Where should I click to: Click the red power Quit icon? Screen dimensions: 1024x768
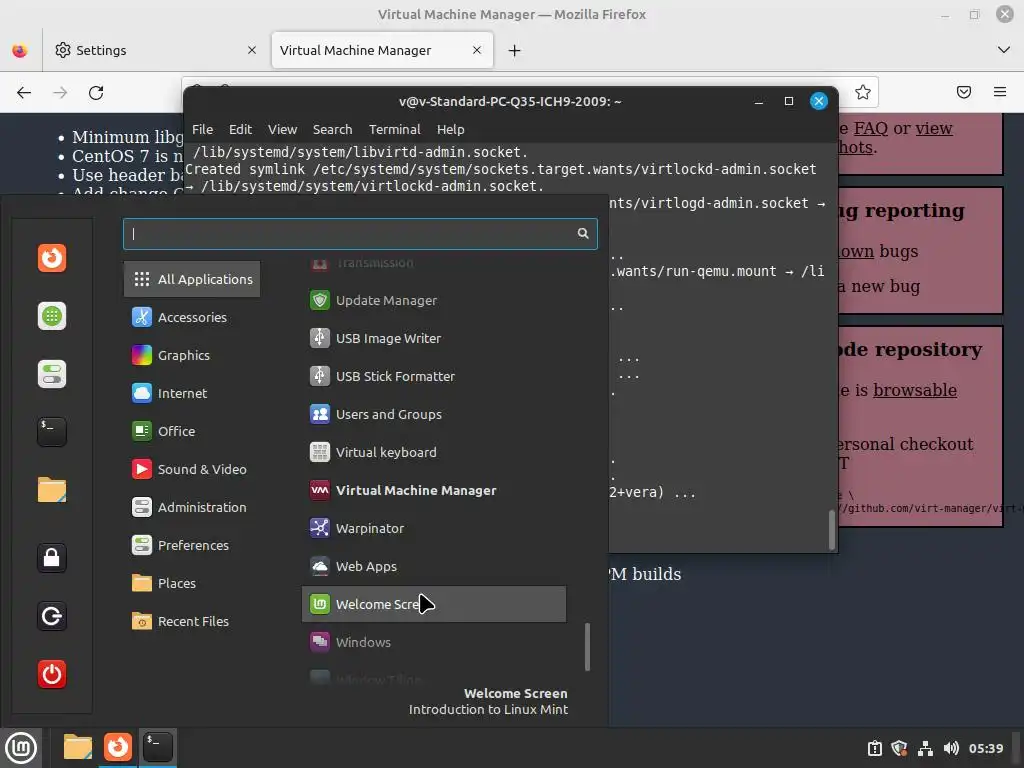point(52,674)
